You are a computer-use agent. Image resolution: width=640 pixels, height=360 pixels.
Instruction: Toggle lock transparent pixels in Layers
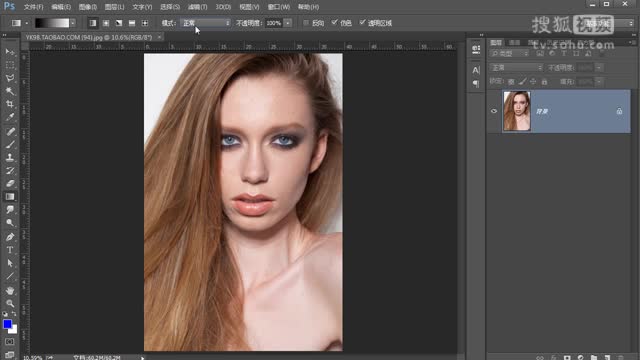(511, 82)
